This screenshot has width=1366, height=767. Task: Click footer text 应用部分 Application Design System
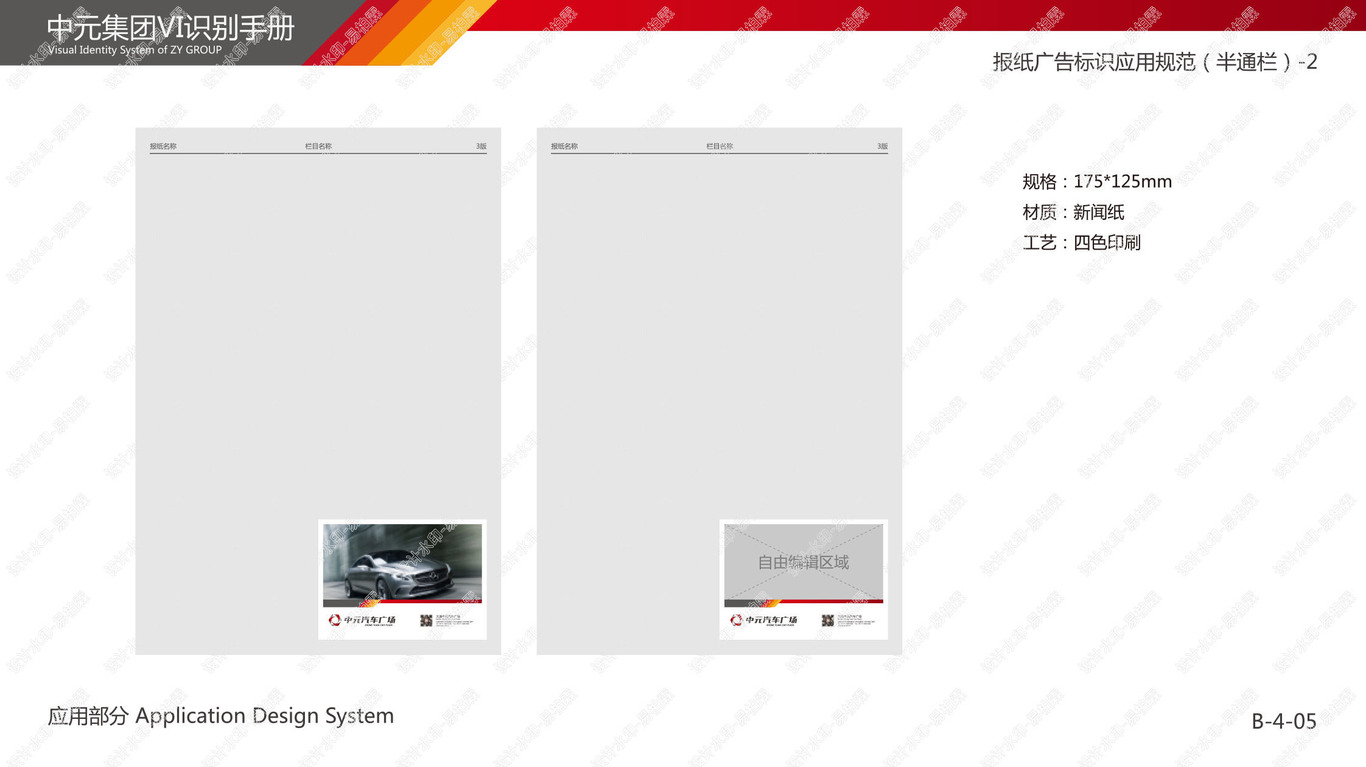(x=221, y=716)
